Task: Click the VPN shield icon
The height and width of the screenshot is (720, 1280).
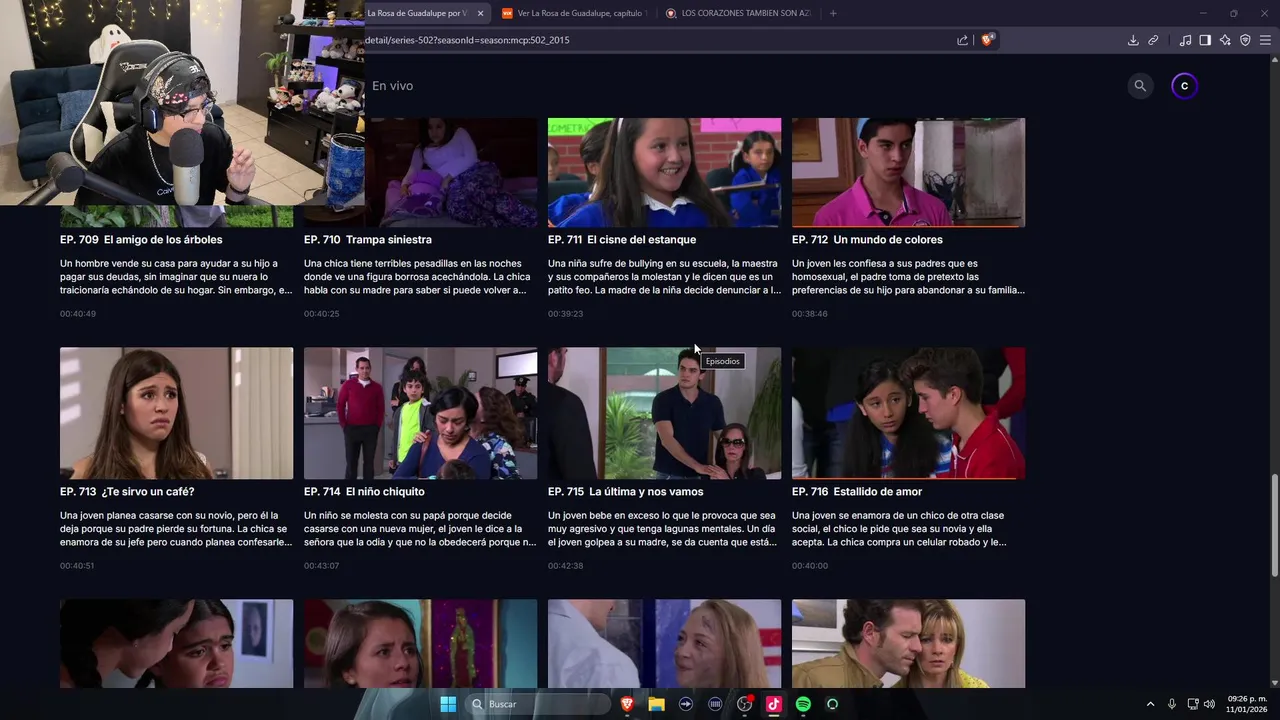Action: (1245, 40)
